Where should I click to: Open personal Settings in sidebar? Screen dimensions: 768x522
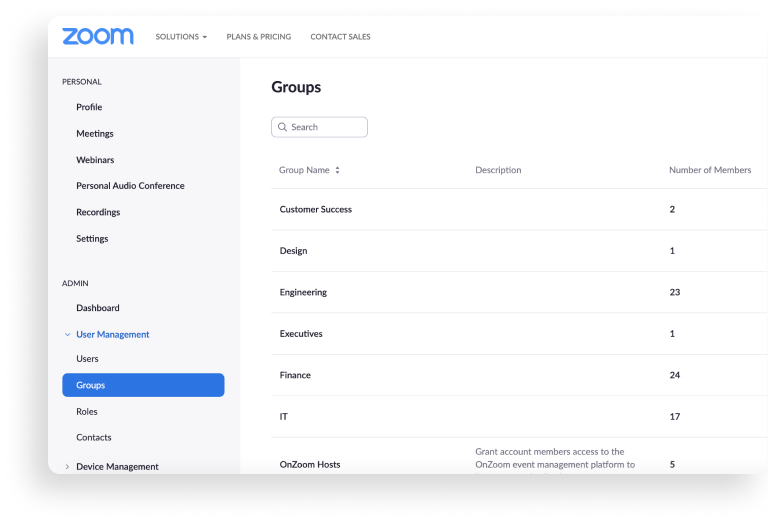[92, 238]
